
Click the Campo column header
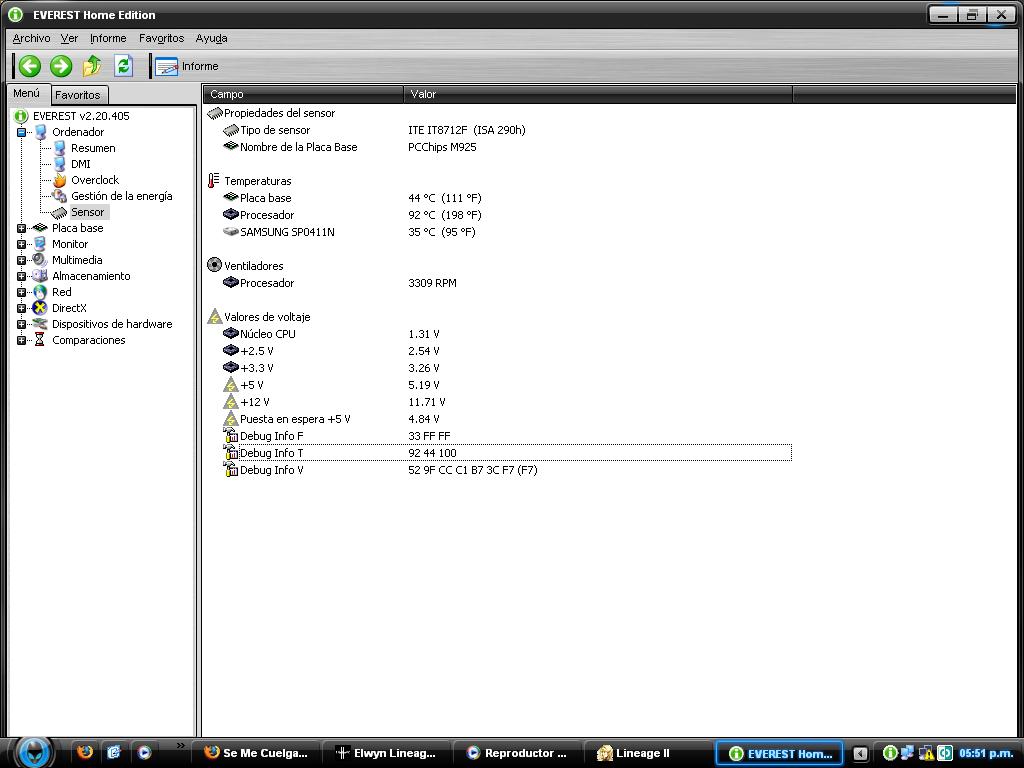pos(303,94)
